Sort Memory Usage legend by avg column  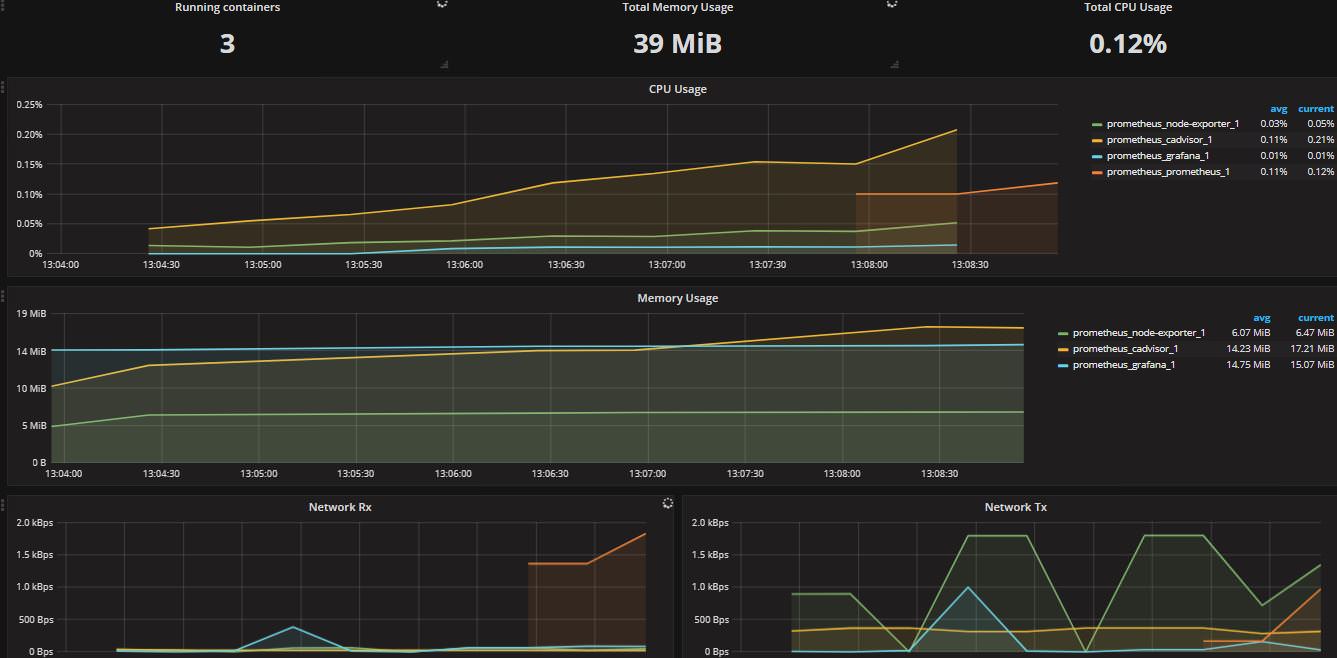[x=1261, y=317]
